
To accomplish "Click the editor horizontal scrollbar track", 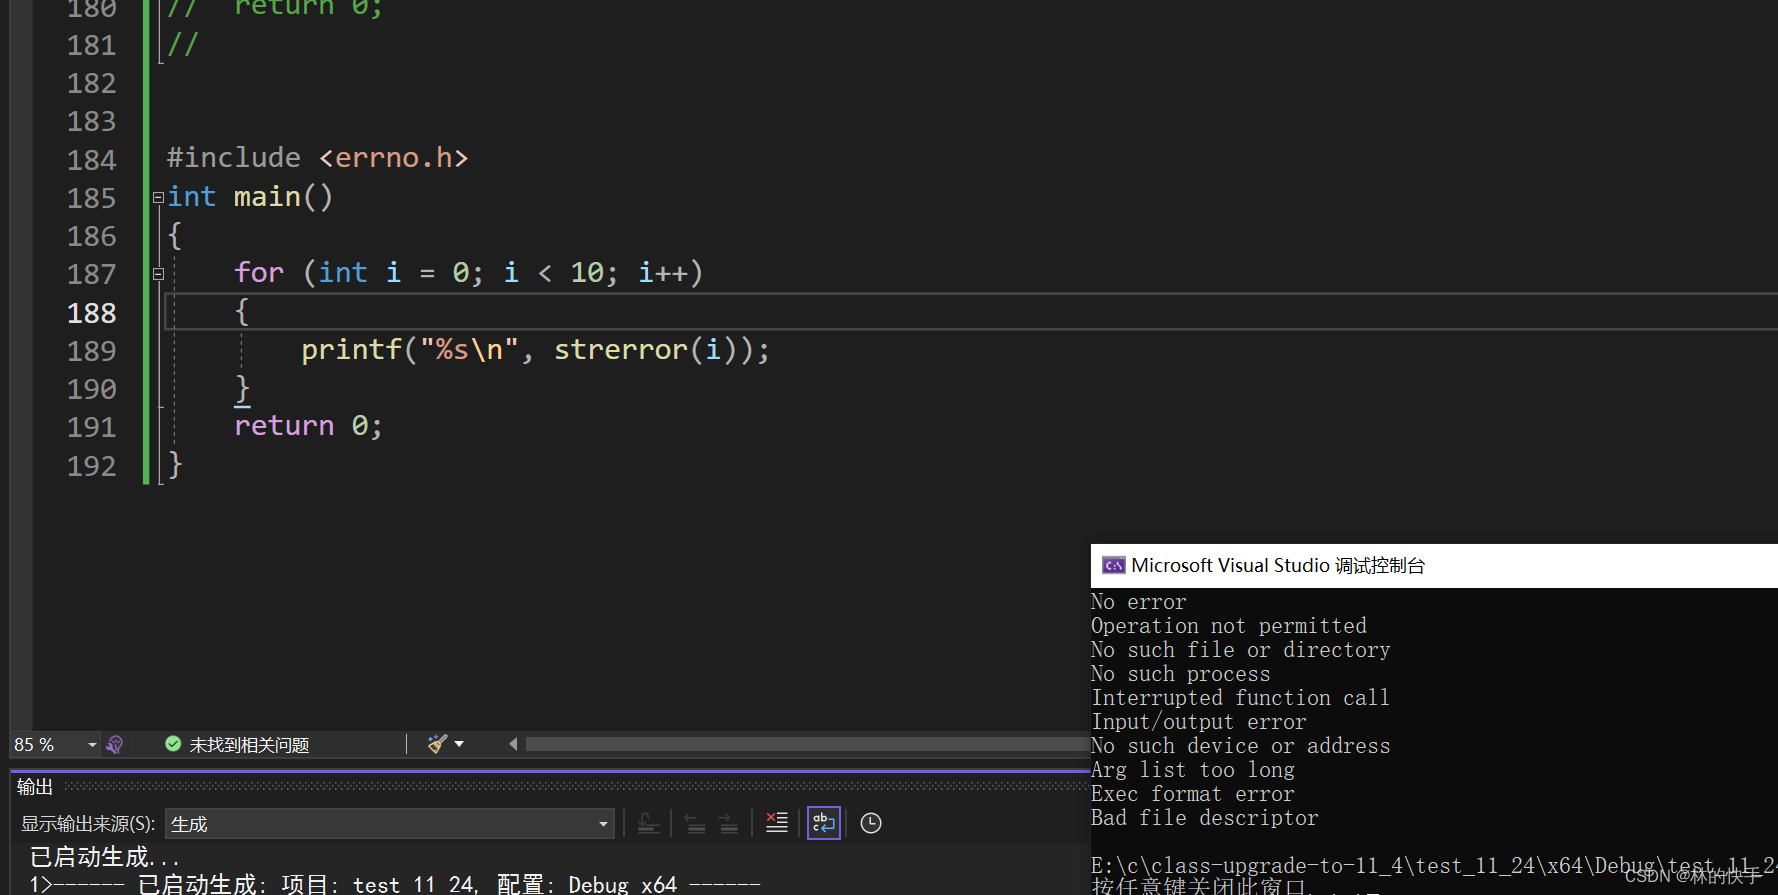I will [806, 744].
